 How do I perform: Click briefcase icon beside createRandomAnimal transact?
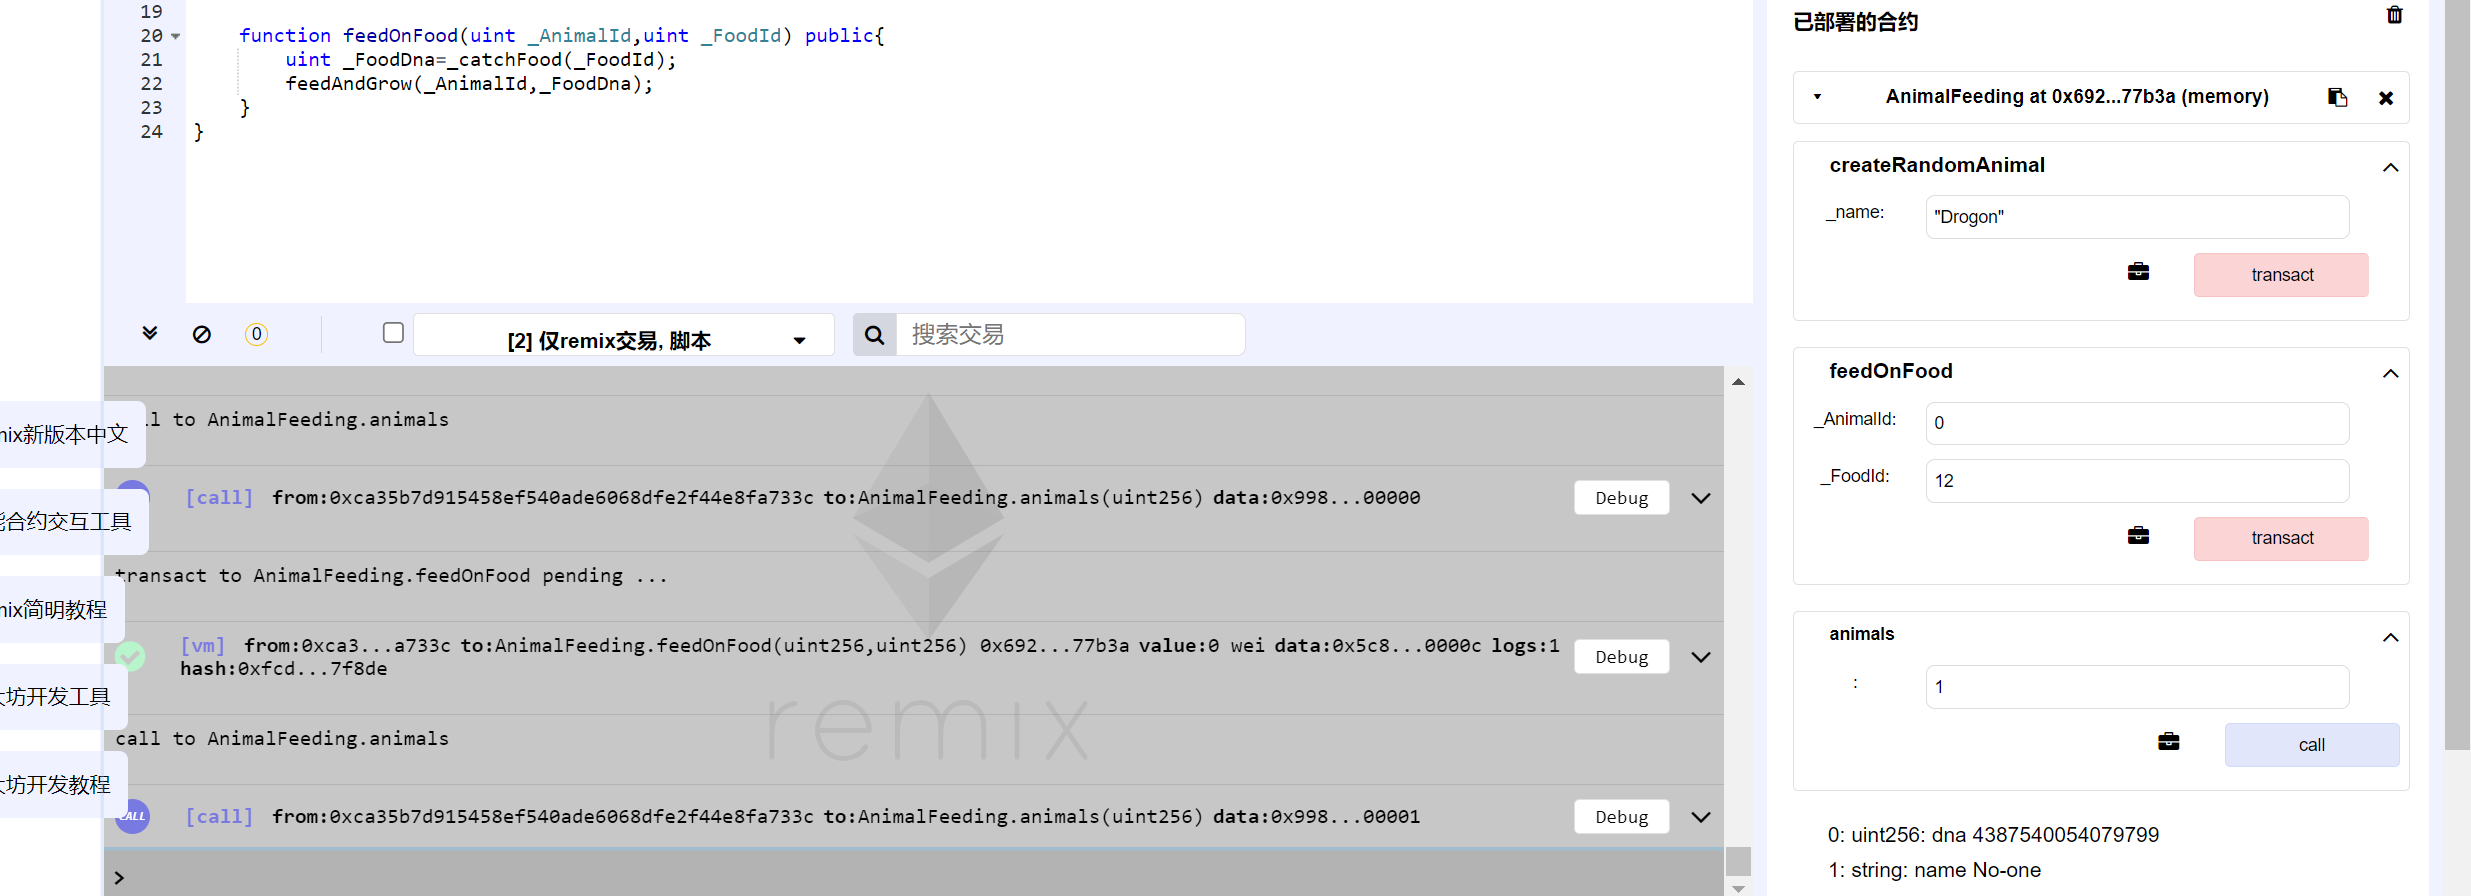coord(2138,272)
